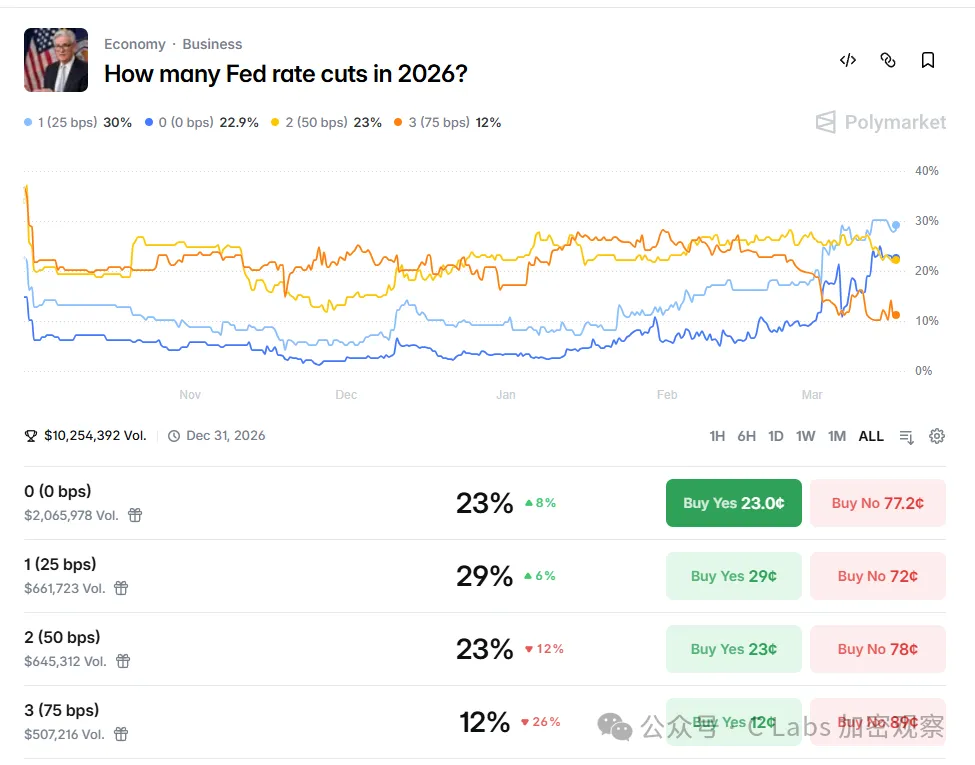Buy Yes at 23.0¢ for 0 bps
This screenshot has width=975, height=765.
734,503
